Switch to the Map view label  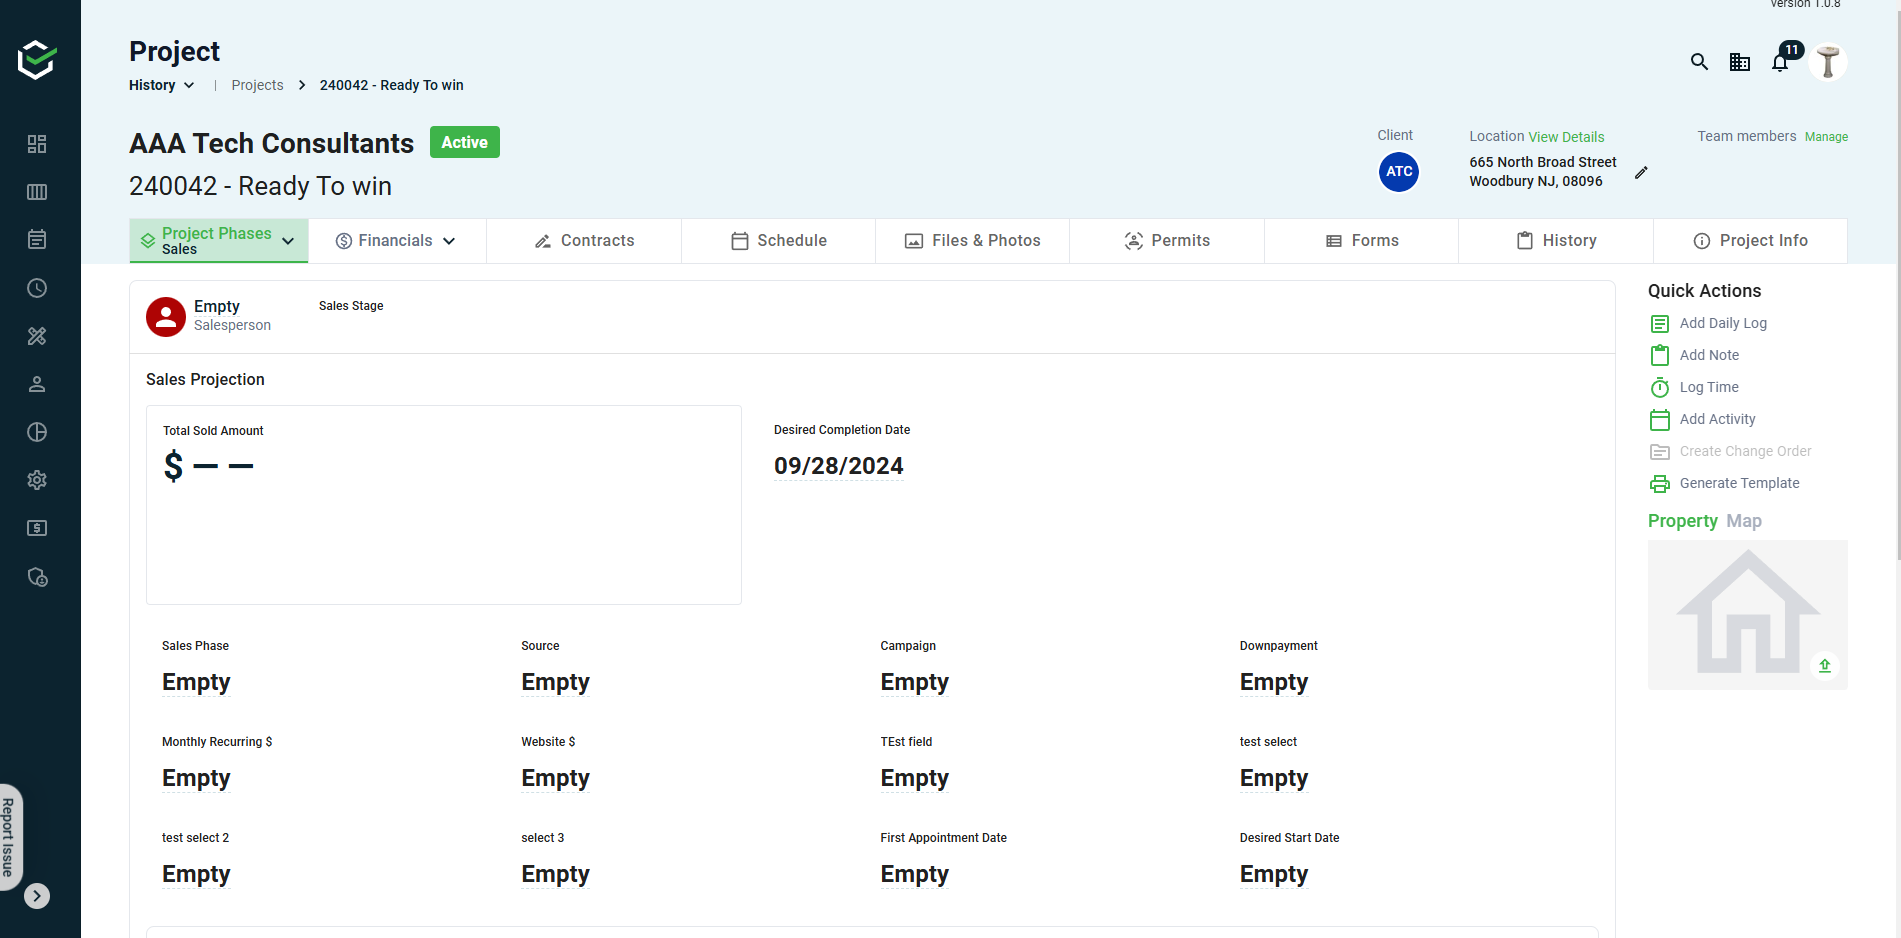point(1744,521)
